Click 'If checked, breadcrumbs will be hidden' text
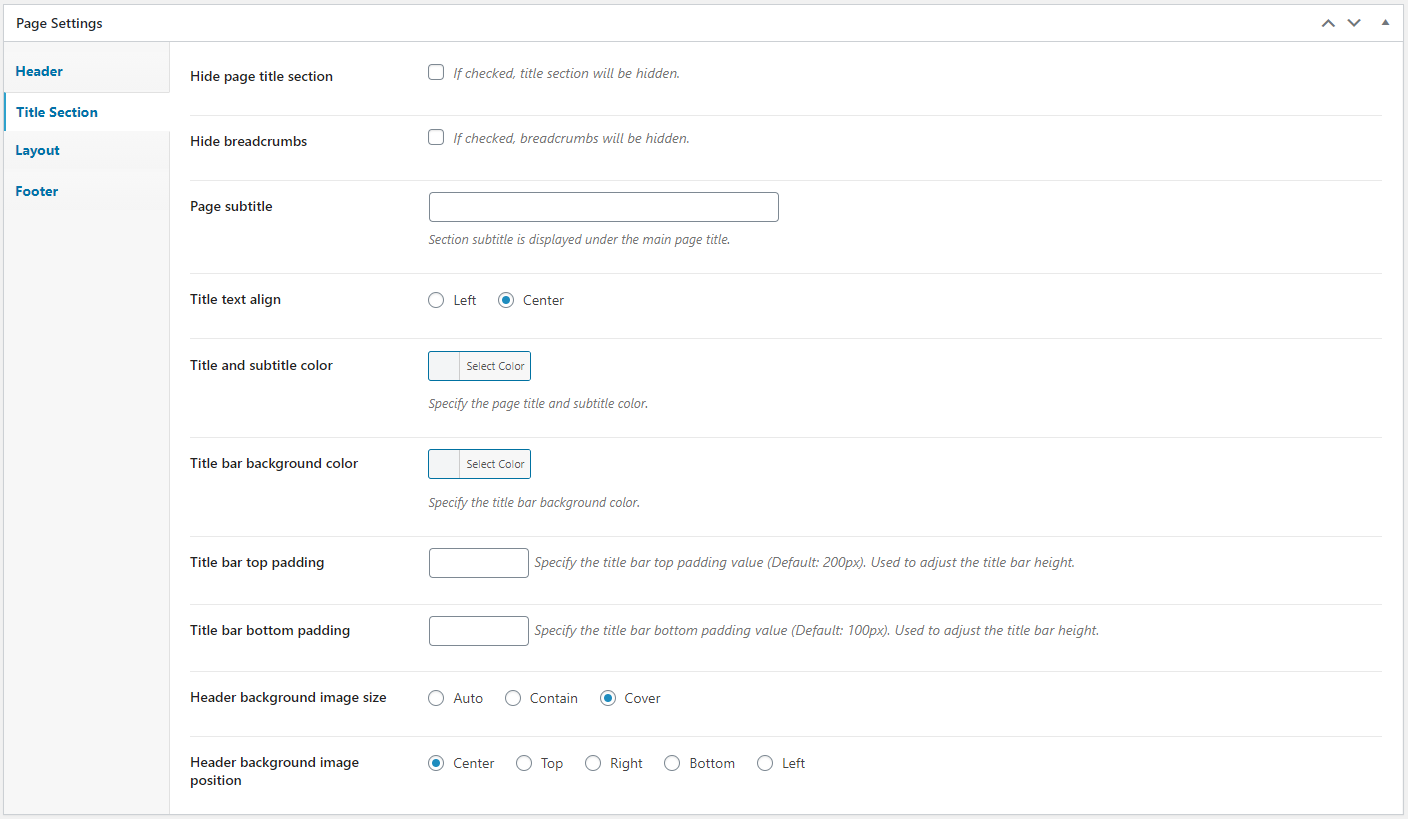 tap(571, 138)
